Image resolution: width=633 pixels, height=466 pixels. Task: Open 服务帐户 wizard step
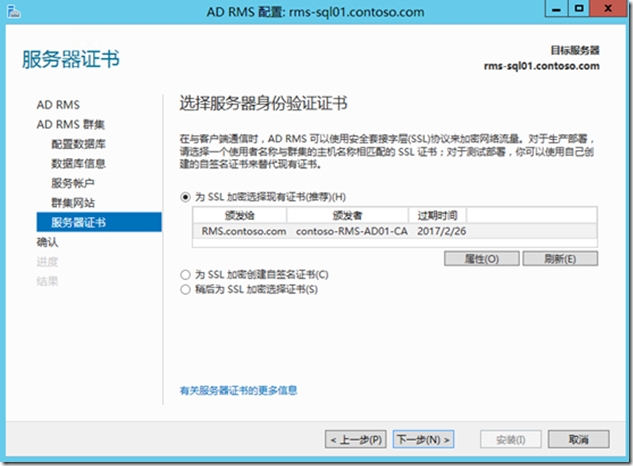(x=73, y=183)
